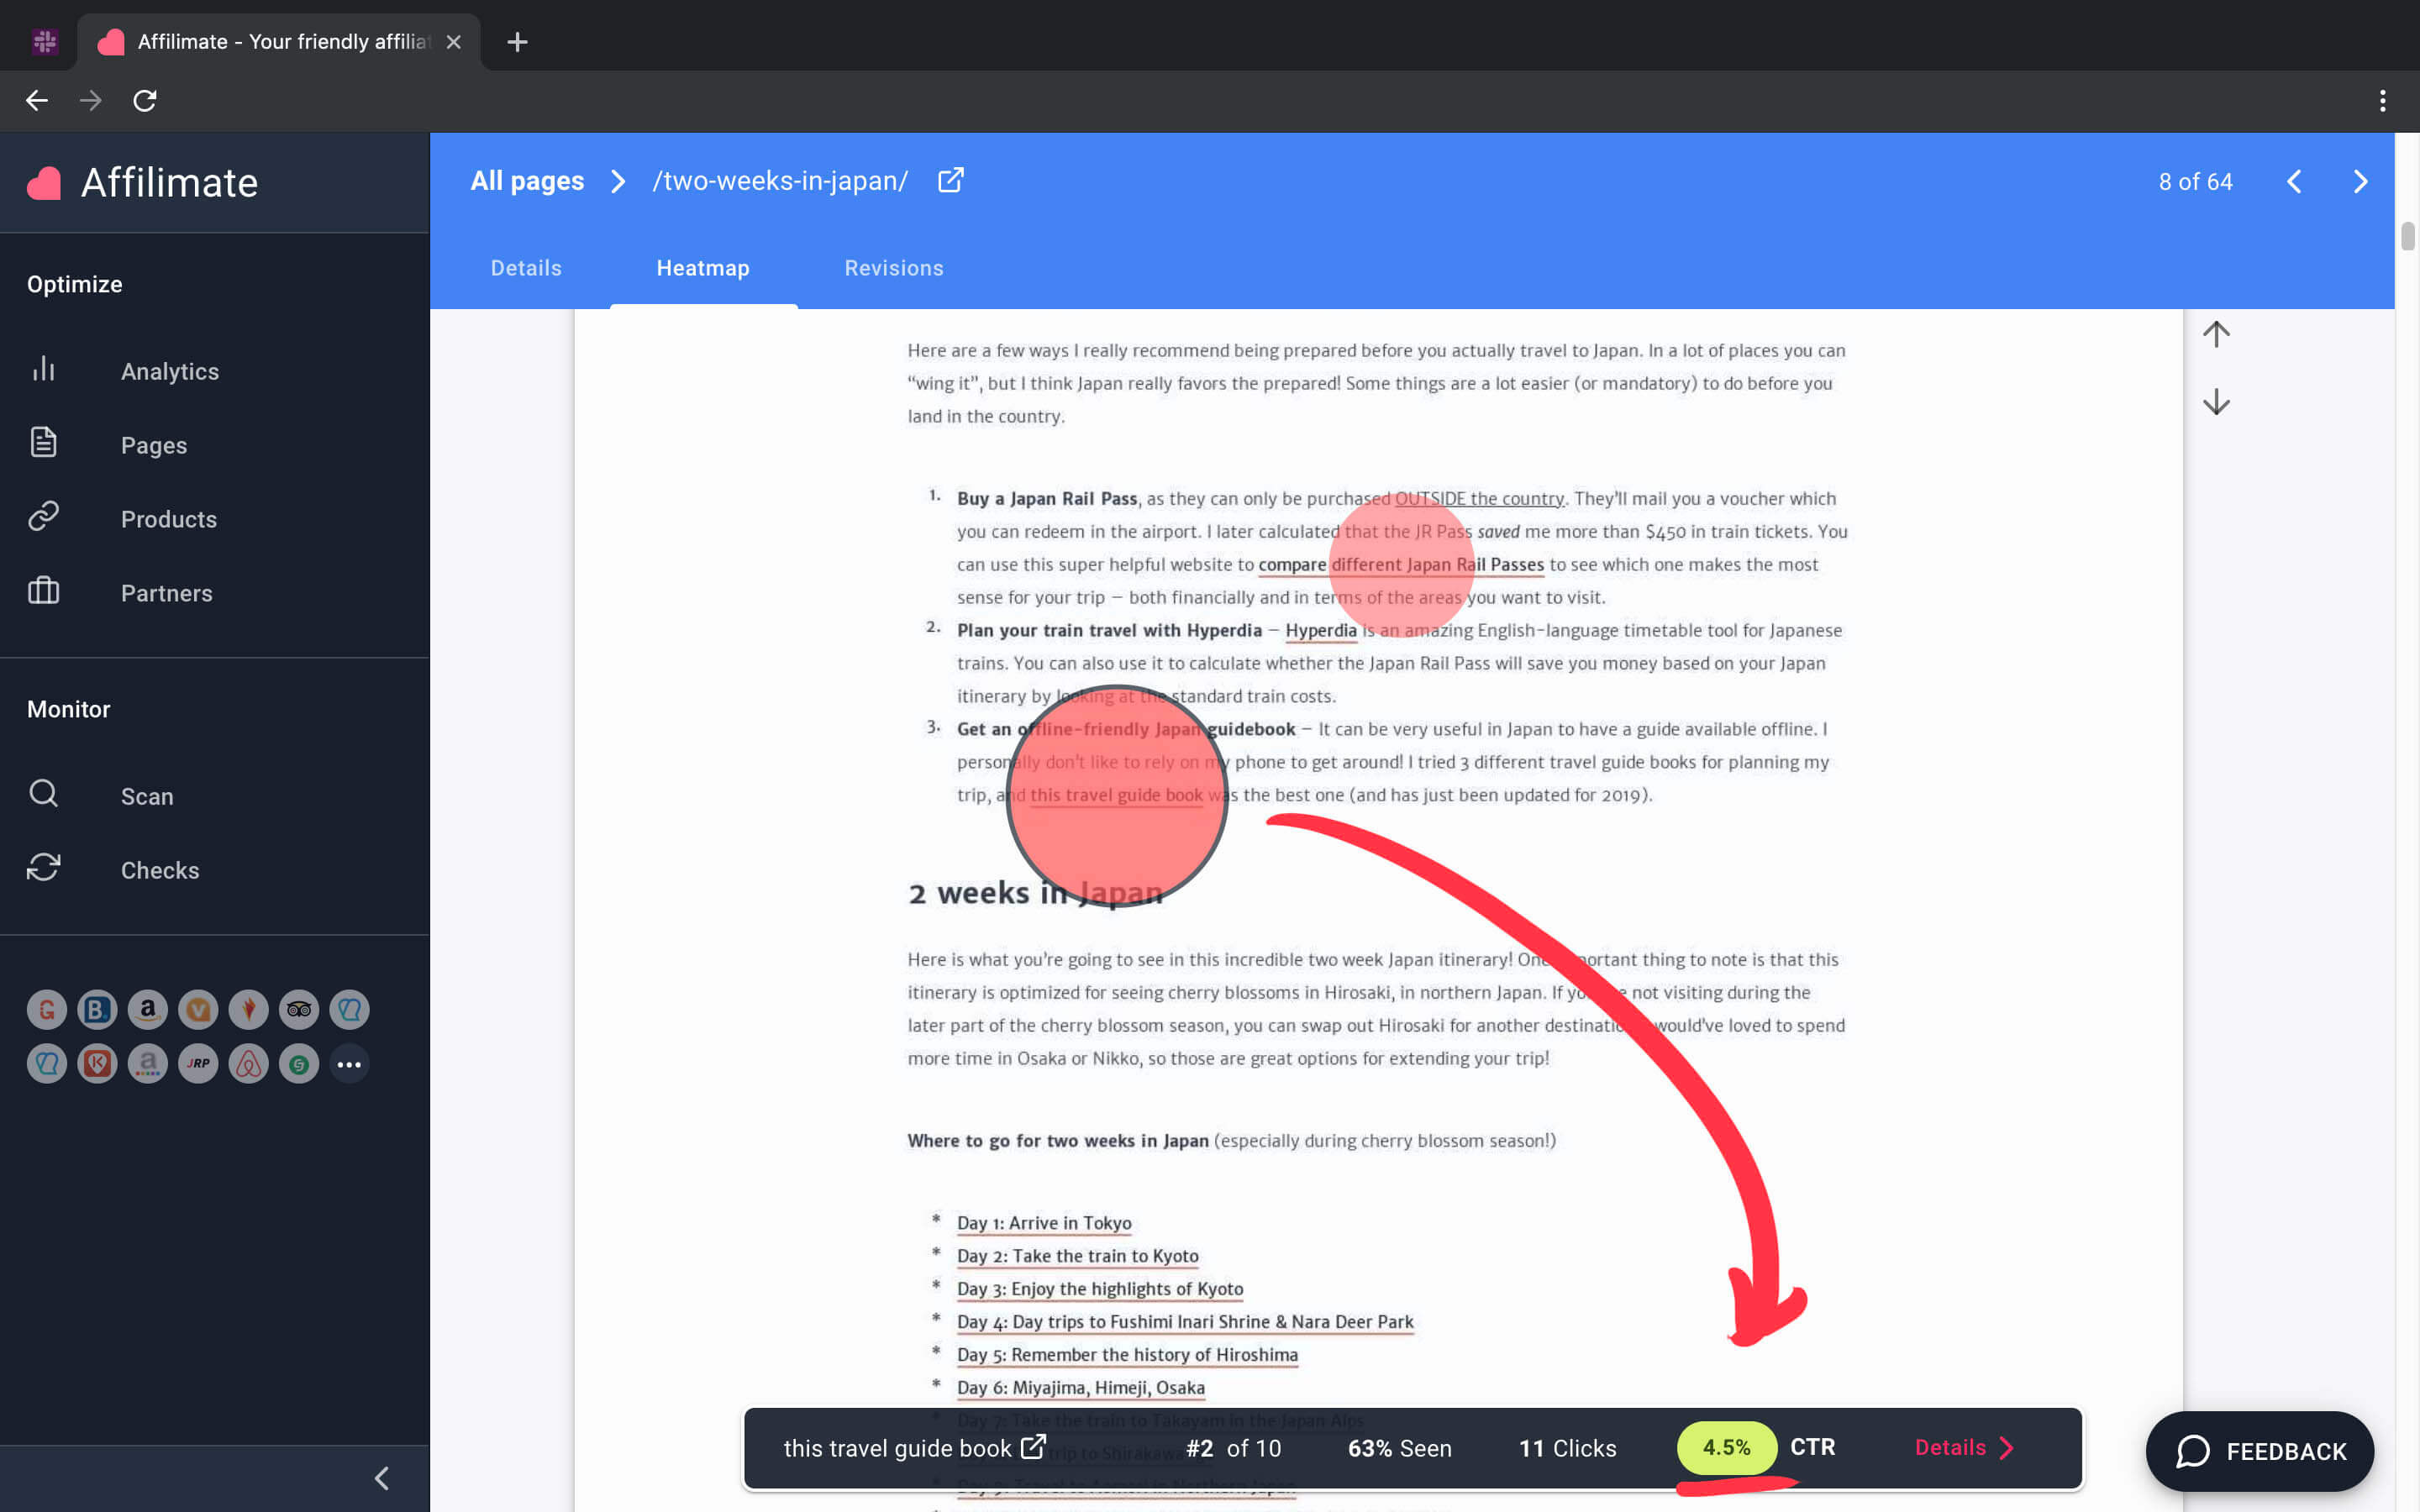Image resolution: width=2420 pixels, height=1512 pixels.
Task: Click the Airbnb partner icon
Action: [248, 1064]
